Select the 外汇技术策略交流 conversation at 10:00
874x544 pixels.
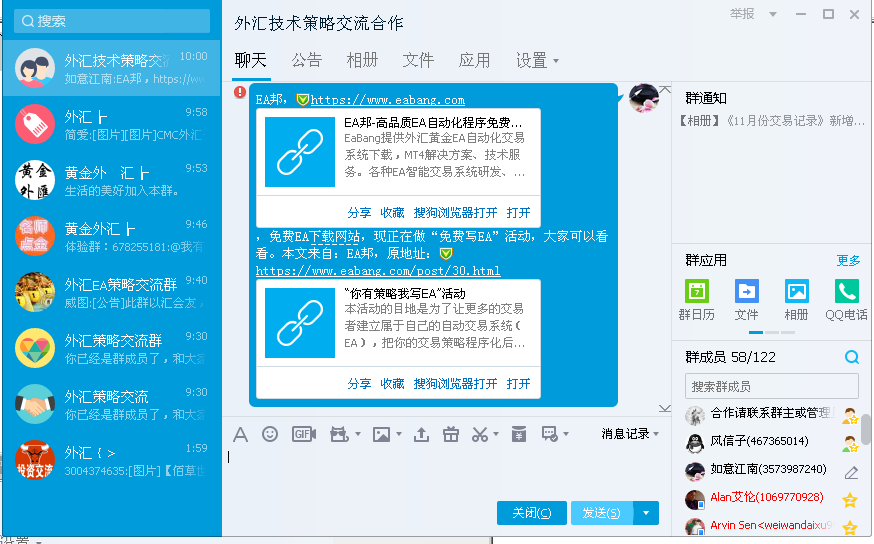(111, 68)
